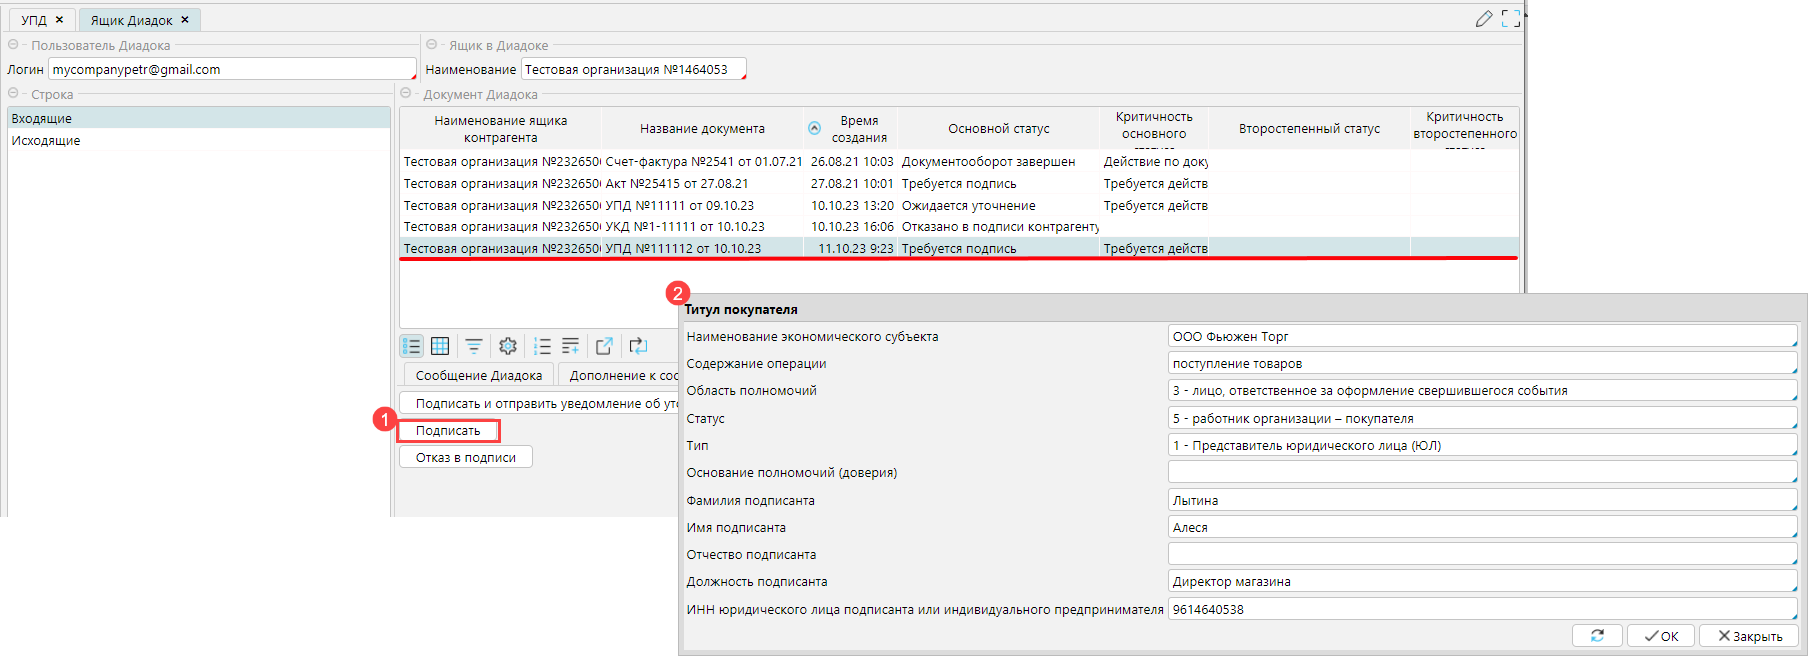The width and height of the screenshot is (1808, 656).
Task: Click the add-lines icon with plus
Action: [x=571, y=346]
